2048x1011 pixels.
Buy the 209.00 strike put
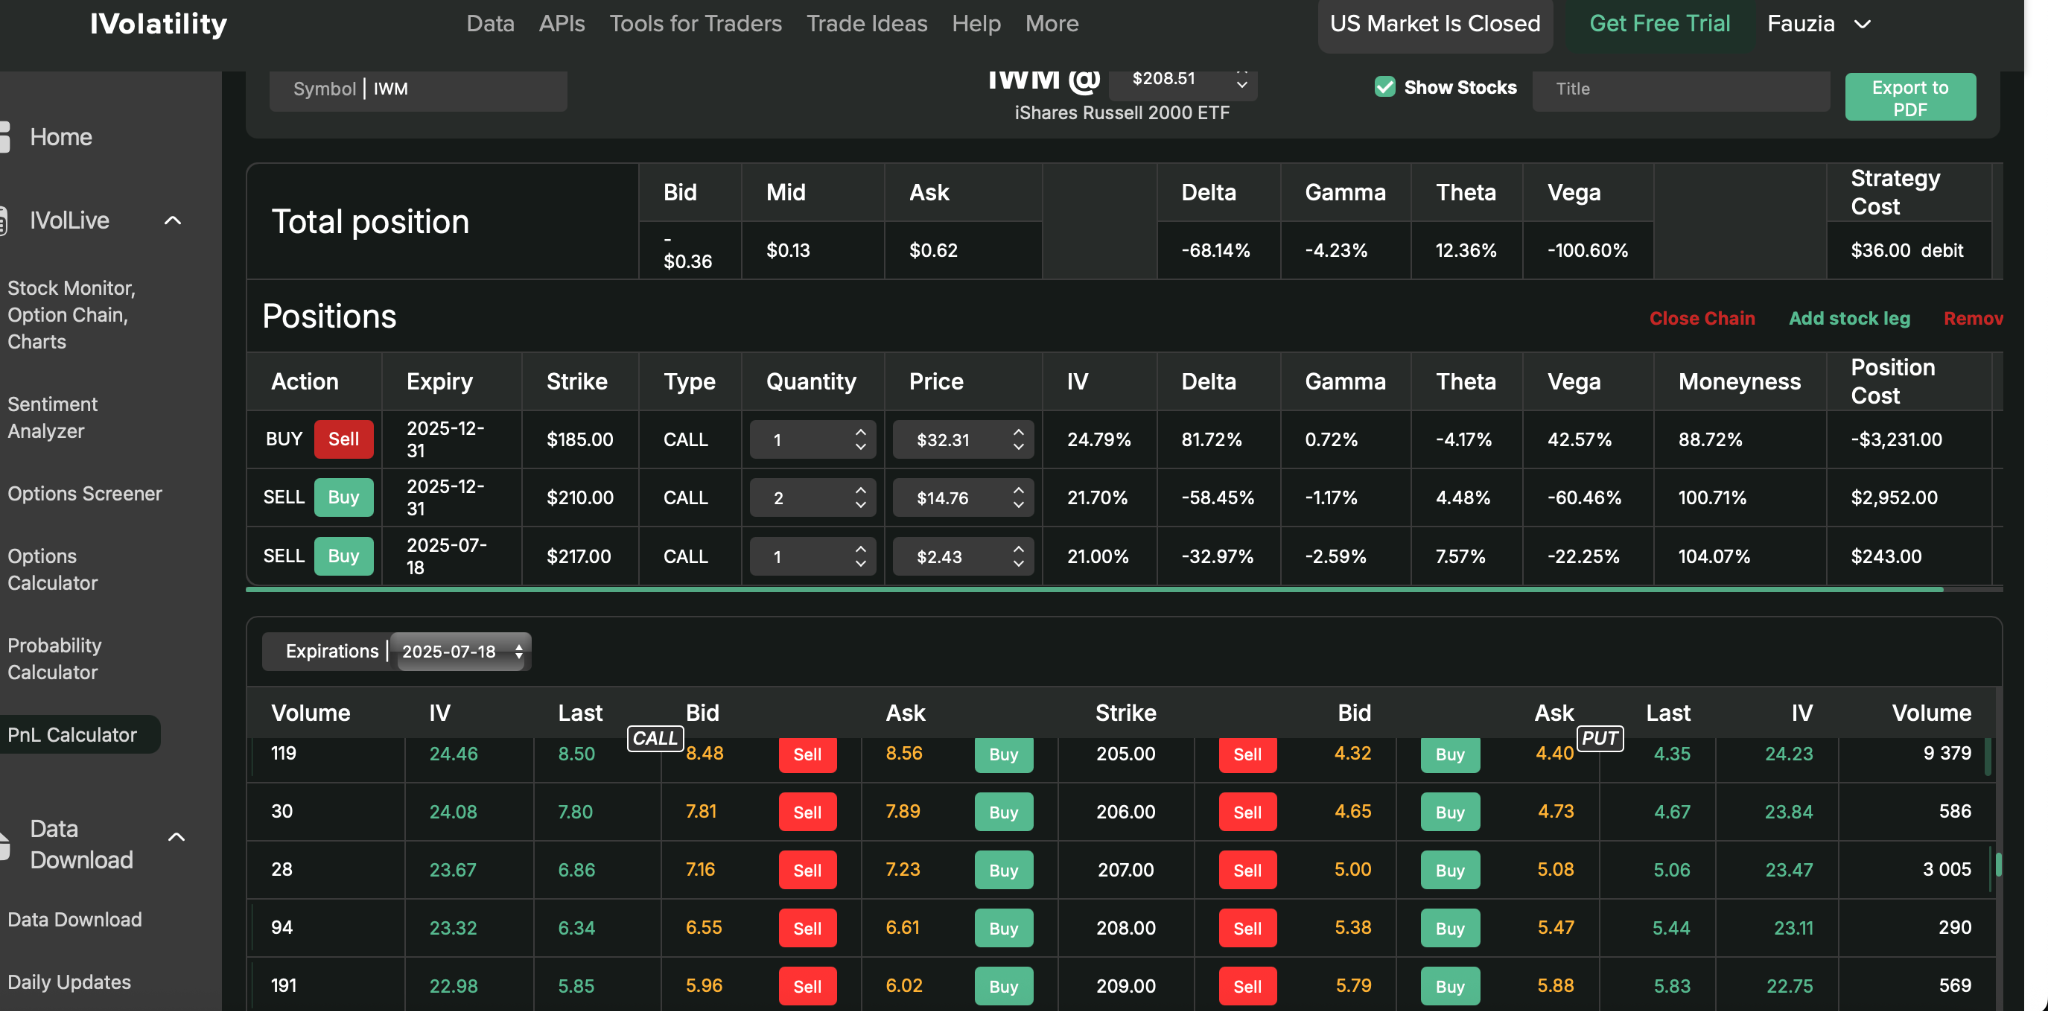[x=1450, y=987]
